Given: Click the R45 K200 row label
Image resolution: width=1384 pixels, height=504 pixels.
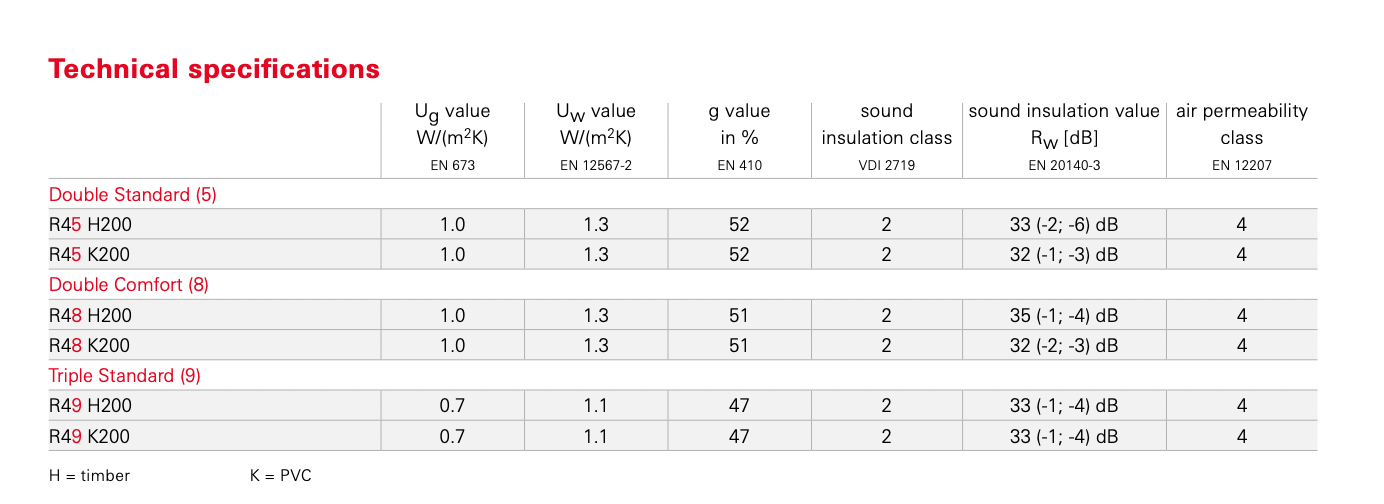Looking at the screenshot, I should click(x=90, y=255).
